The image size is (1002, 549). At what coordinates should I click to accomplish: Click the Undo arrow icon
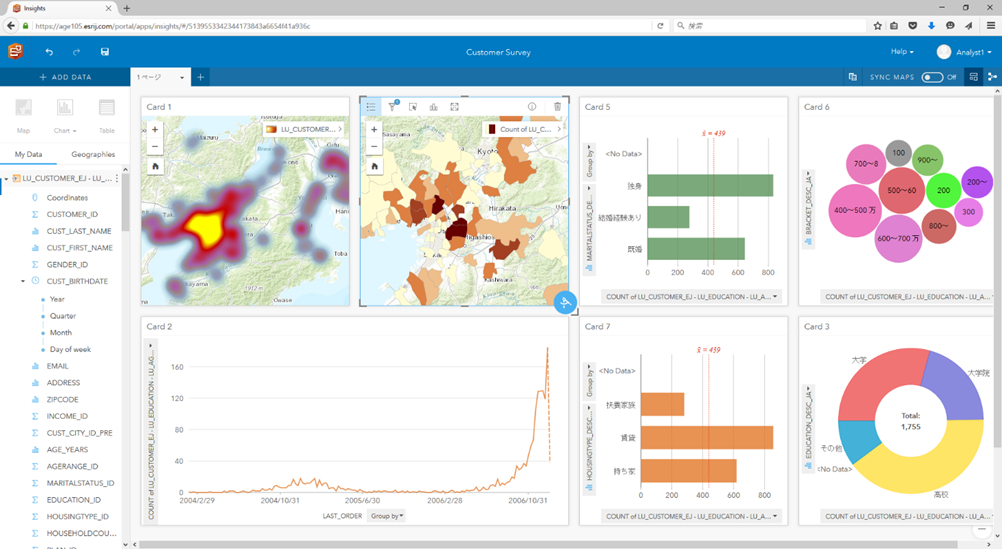point(49,52)
